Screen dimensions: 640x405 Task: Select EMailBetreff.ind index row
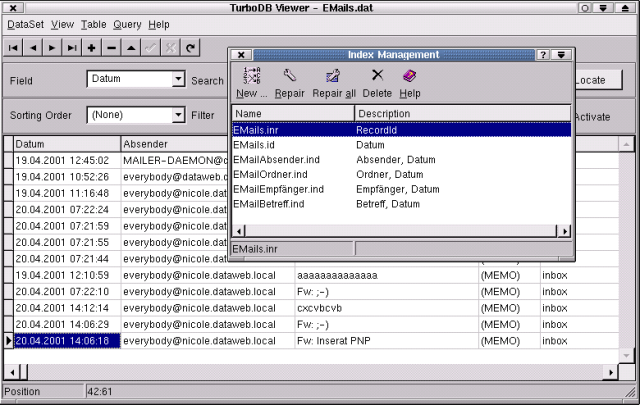click(x=401, y=204)
